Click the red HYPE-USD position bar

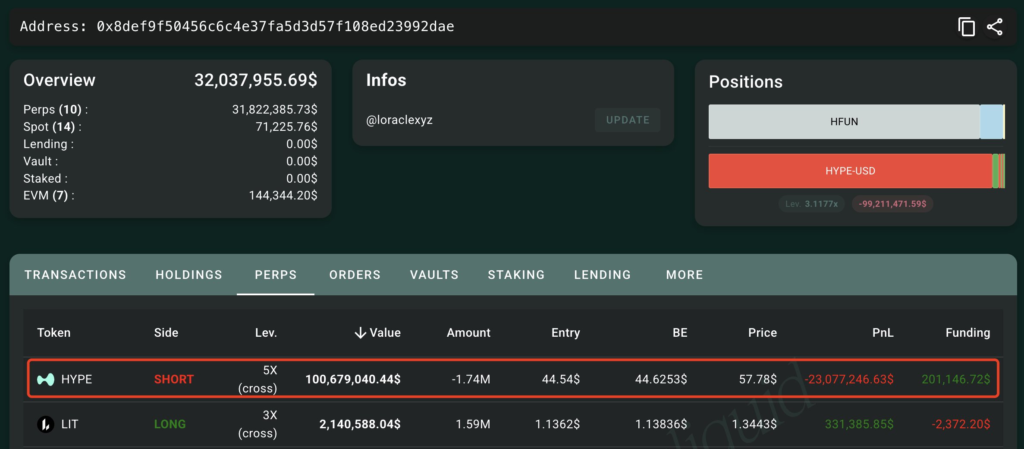tap(850, 171)
